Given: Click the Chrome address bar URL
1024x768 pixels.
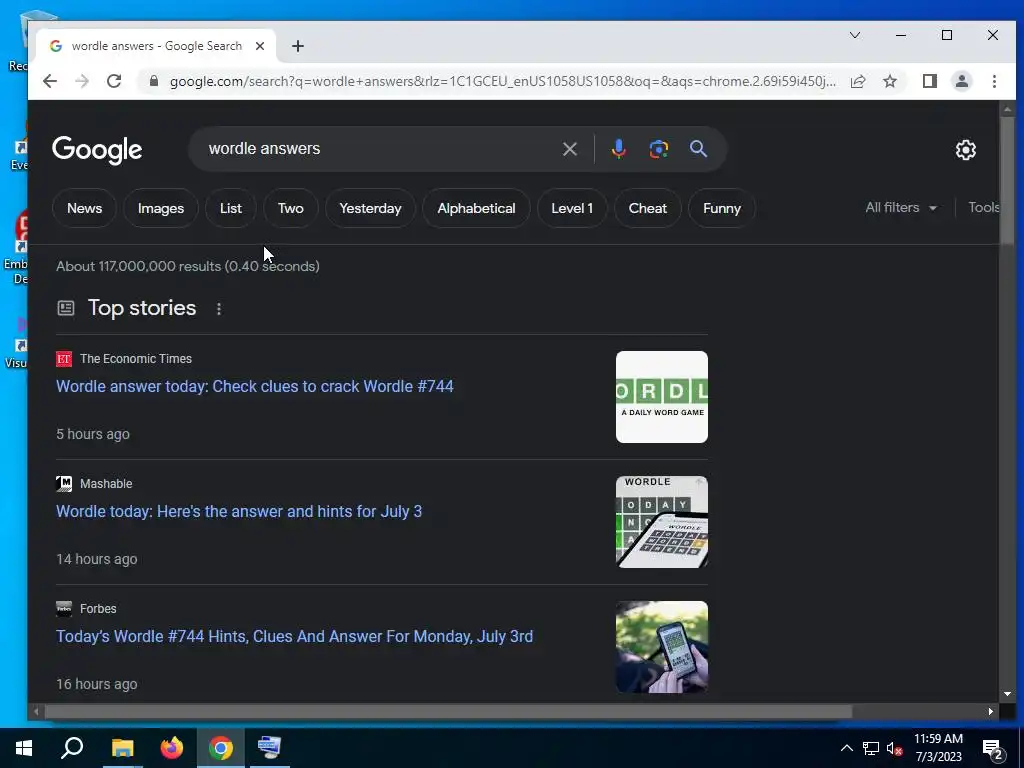Looking at the screenshot, I should (x=502, y=81).
